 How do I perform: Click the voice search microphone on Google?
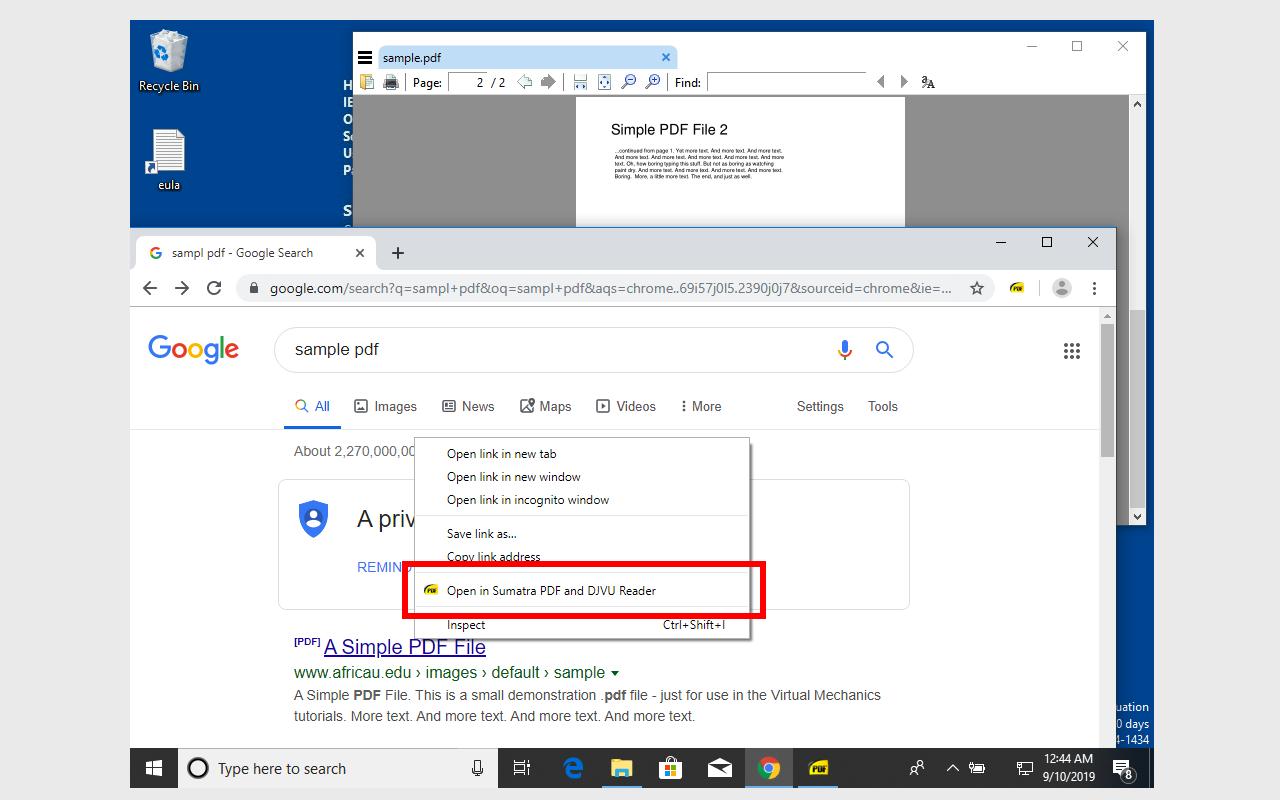(845, 349)
